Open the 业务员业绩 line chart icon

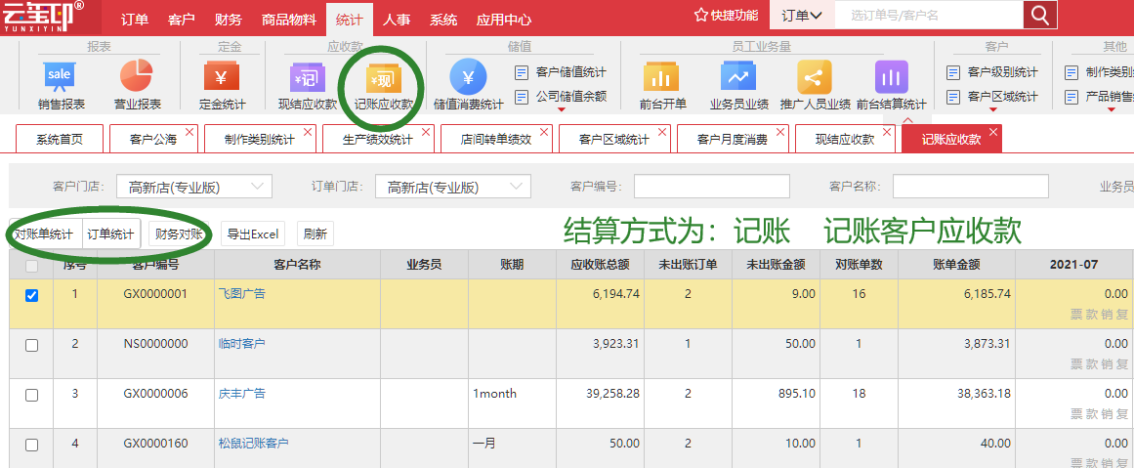pyautogui.click(x=738, y=76)
